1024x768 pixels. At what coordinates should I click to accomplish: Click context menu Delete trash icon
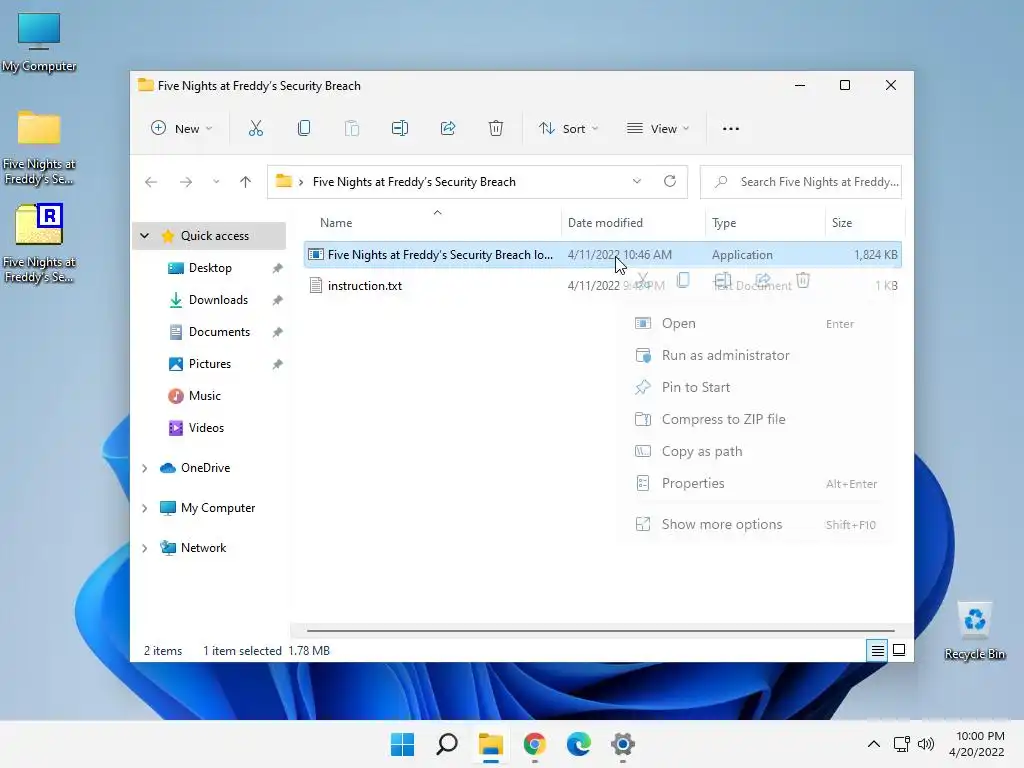pyautogui.click(x=803, y=280)
